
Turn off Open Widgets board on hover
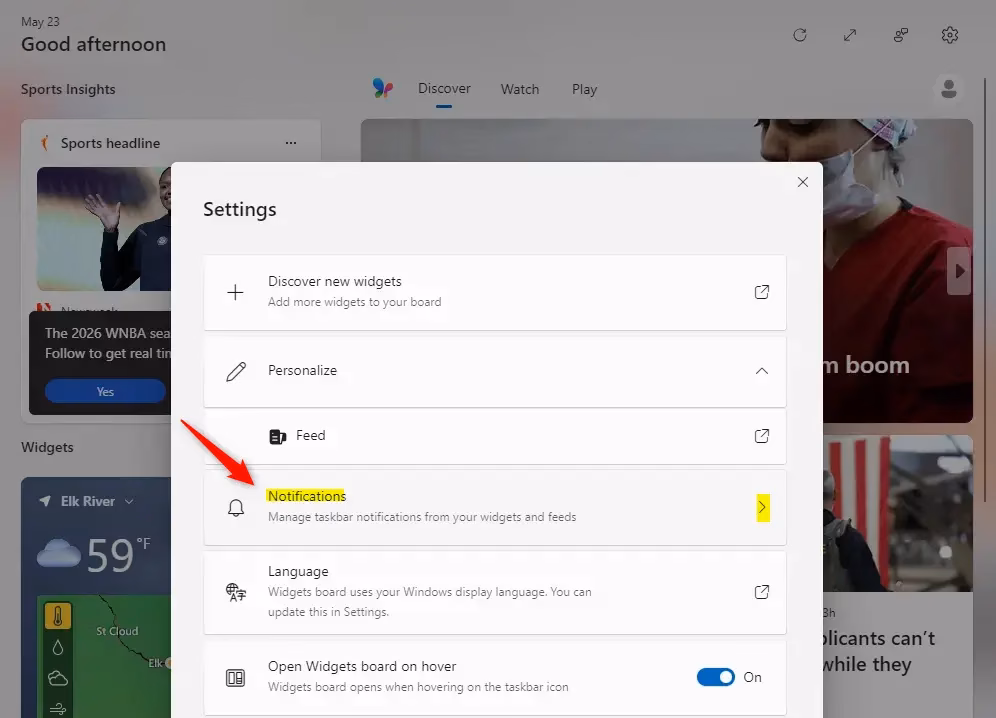[716, 677]
